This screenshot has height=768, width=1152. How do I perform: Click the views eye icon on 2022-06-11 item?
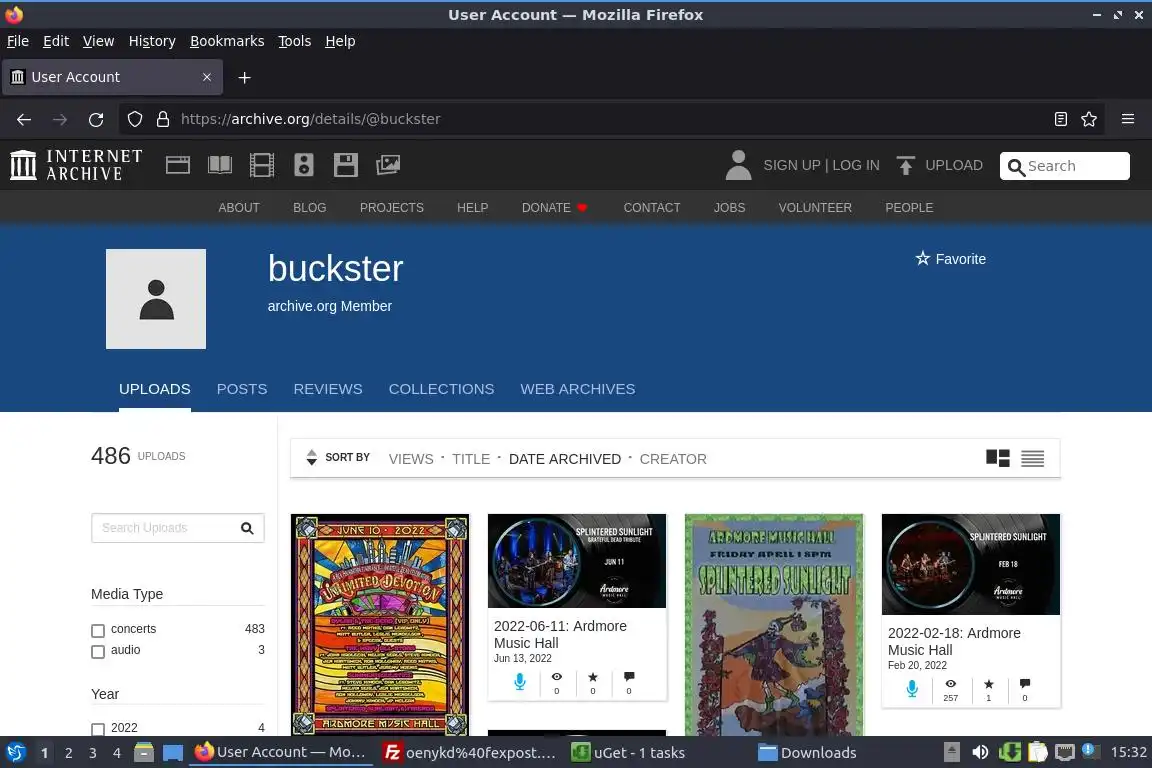[x=556, y=677]
